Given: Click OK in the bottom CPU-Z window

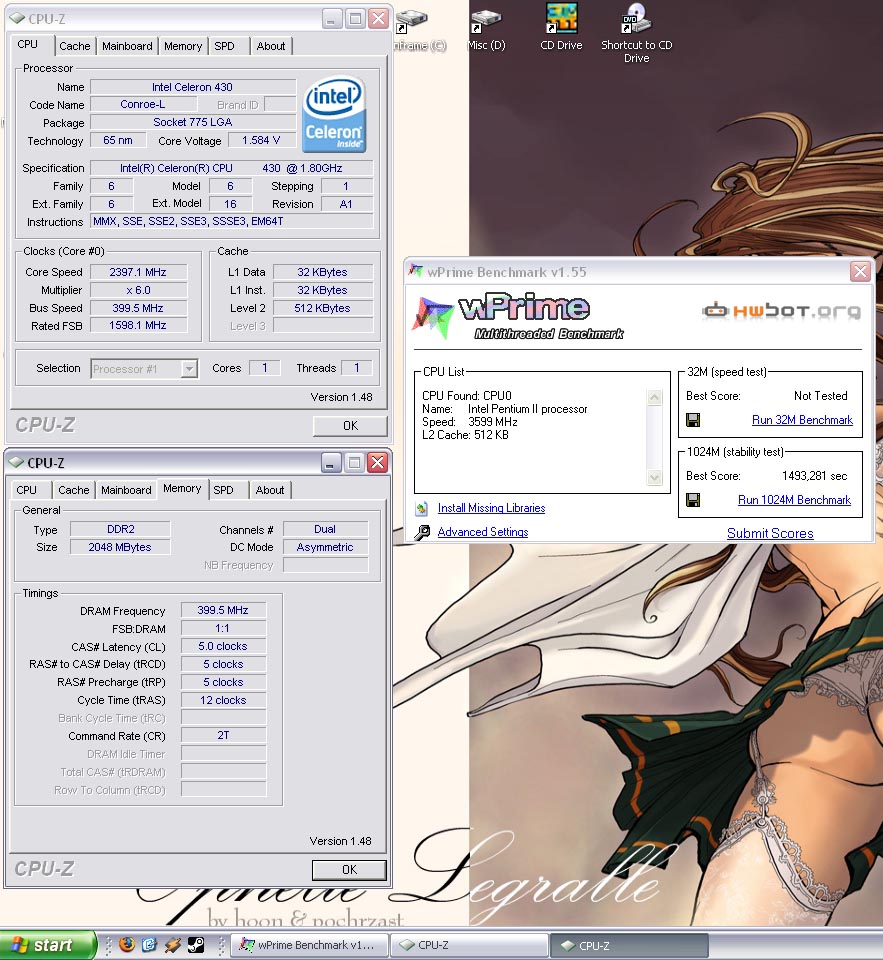Looking at the screenshot, I should pos(349,869).
